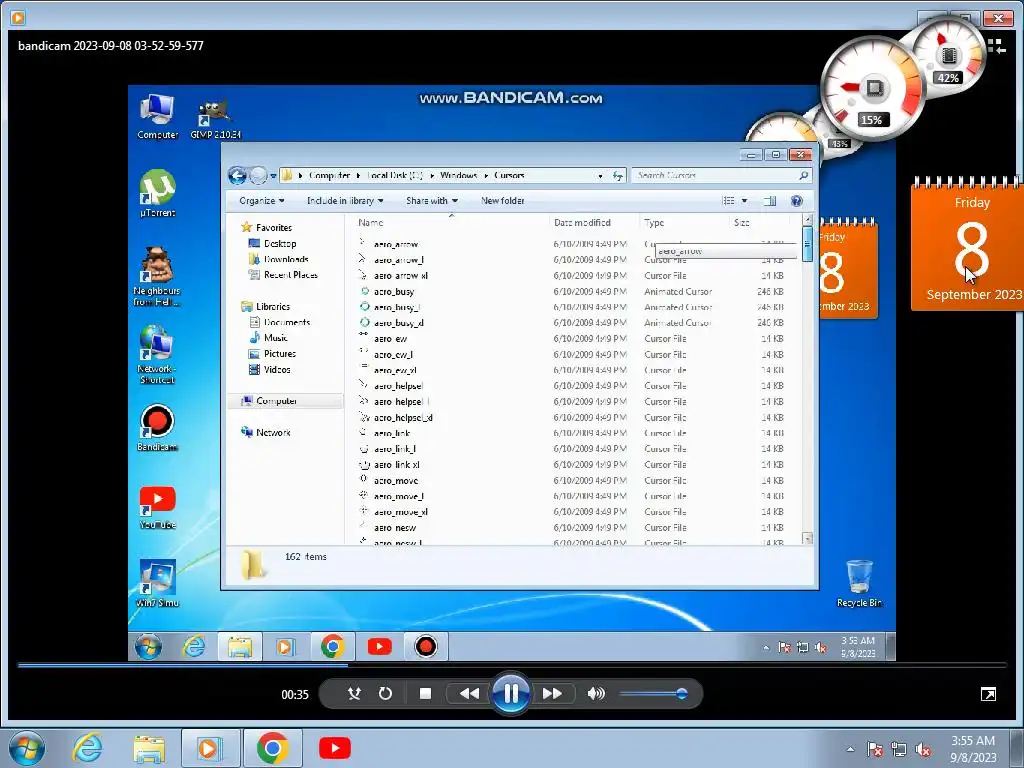Click the Back button in the Cursors window
The image size is (1024, 768).
tap(237, 175)
